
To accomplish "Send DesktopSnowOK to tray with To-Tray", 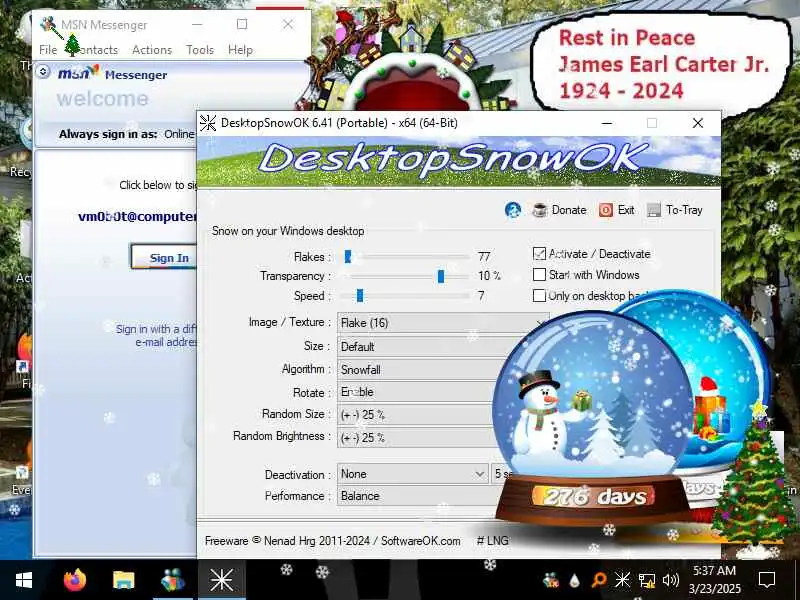I will coord(674,210).
